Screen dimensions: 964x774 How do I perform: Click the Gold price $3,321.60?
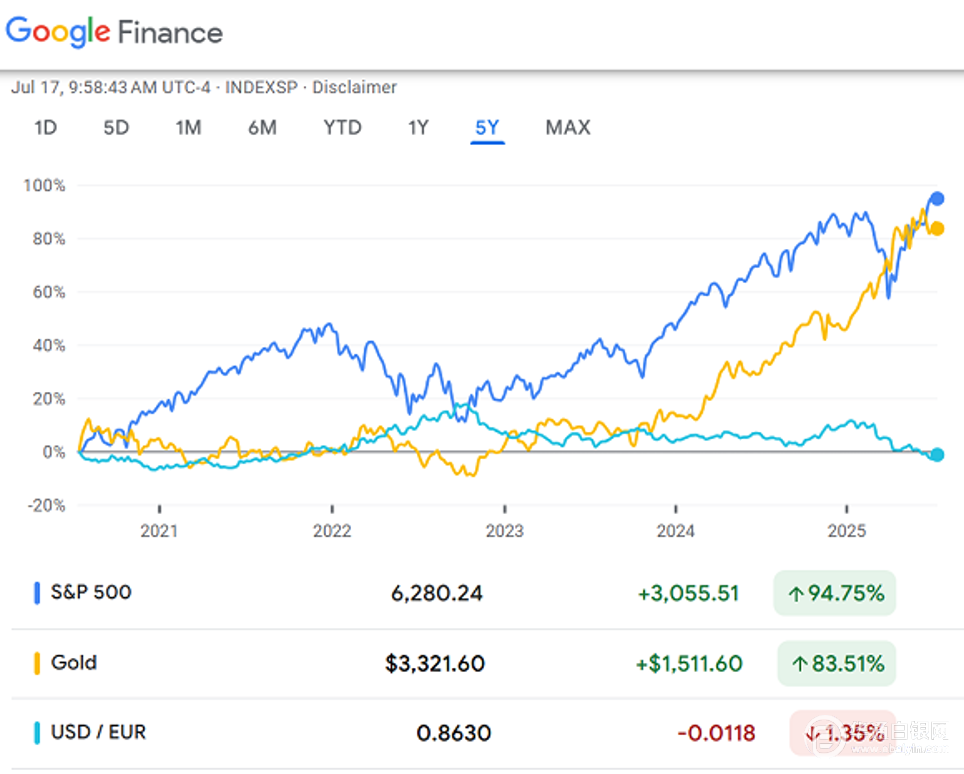(x=435, y=663)
